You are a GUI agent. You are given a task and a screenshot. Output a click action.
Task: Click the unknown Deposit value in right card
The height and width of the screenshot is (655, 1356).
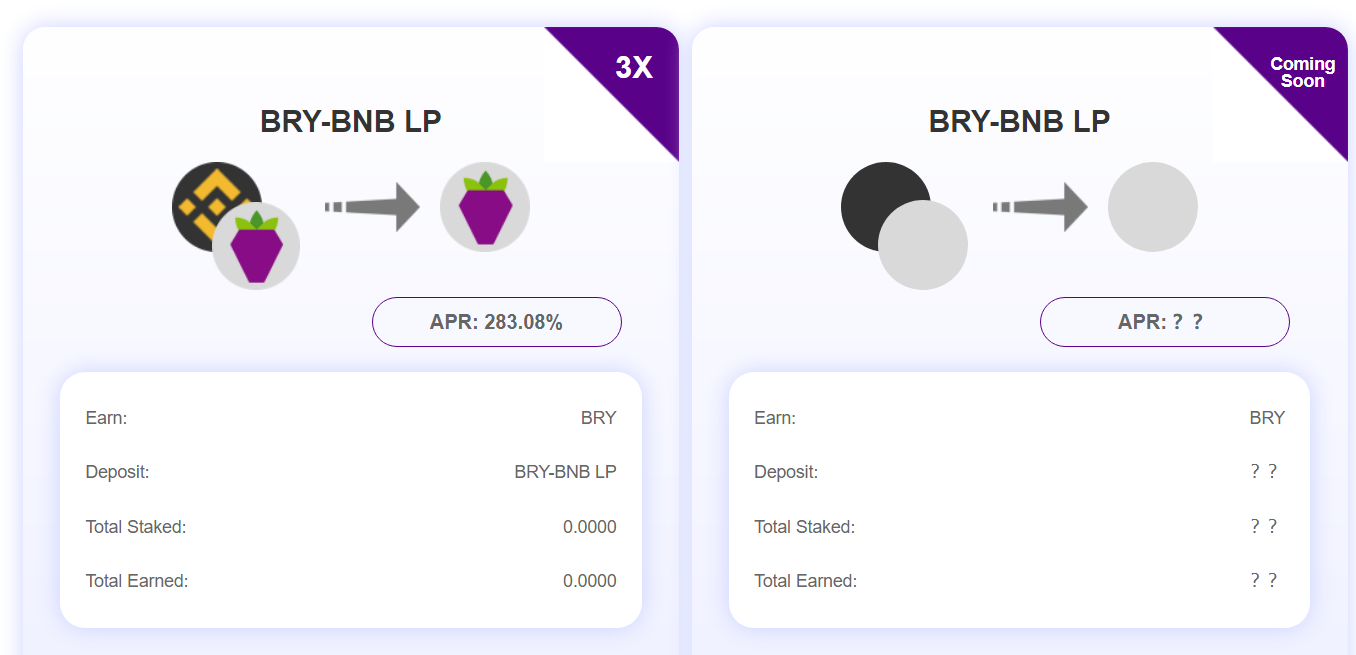(1264, 472)
